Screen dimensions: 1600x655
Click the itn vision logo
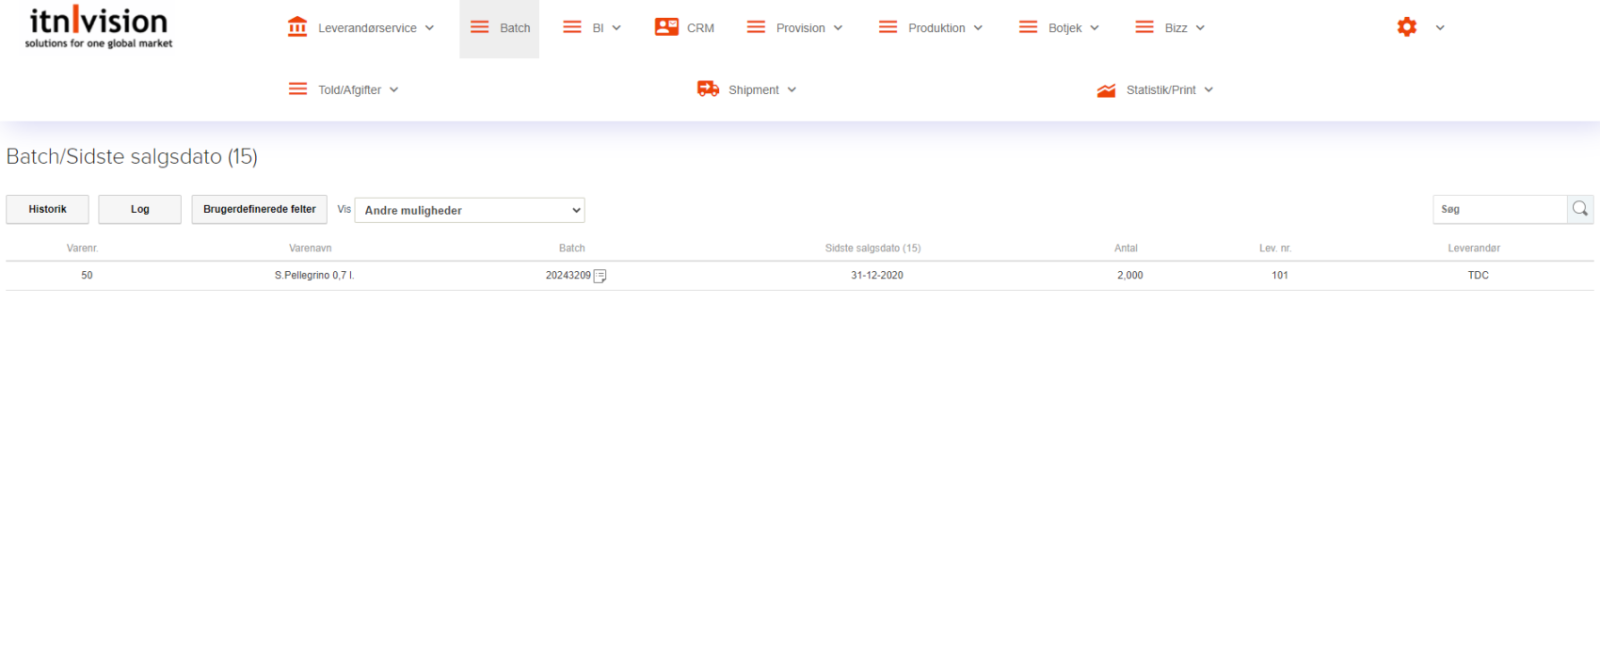tap(98, 27)
